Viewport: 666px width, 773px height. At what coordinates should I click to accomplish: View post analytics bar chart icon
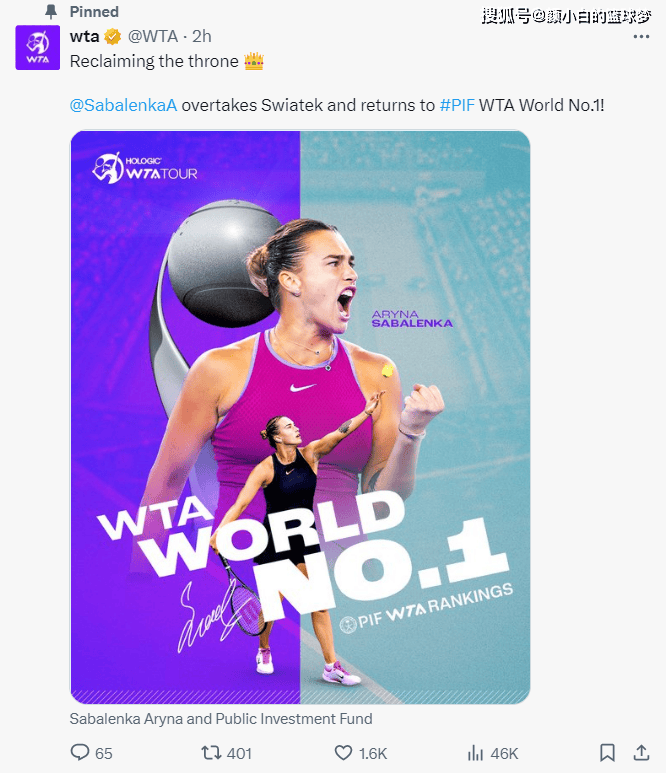point(475,753)
